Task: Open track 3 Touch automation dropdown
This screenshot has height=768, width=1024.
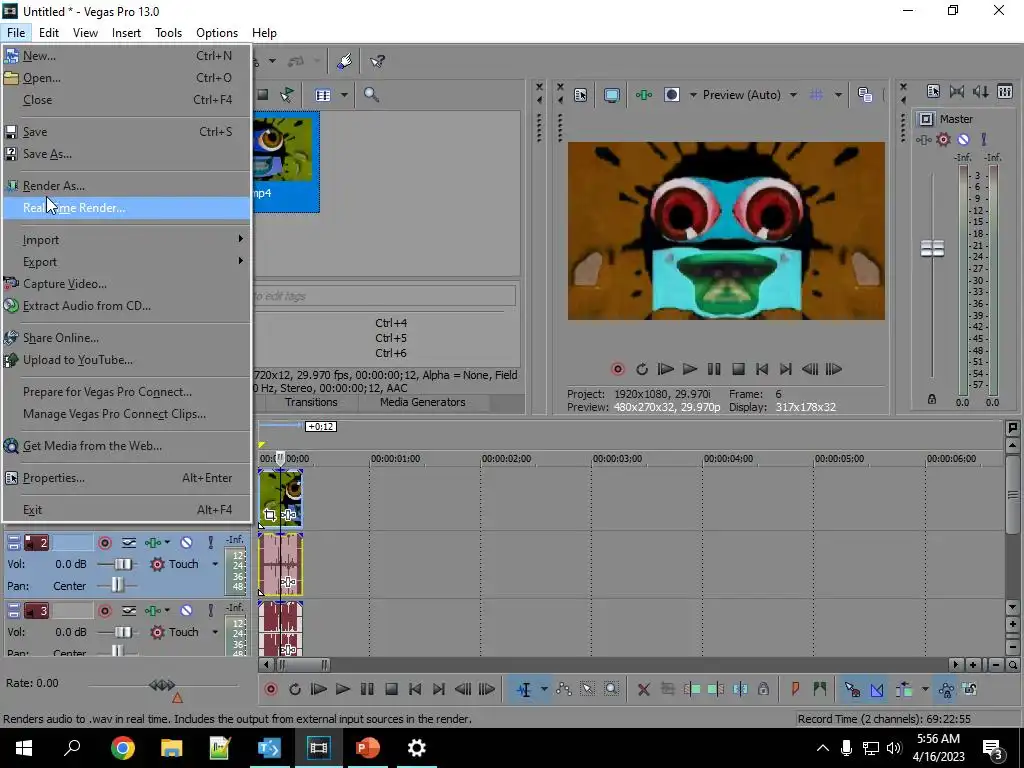Action: click(215, 632)
